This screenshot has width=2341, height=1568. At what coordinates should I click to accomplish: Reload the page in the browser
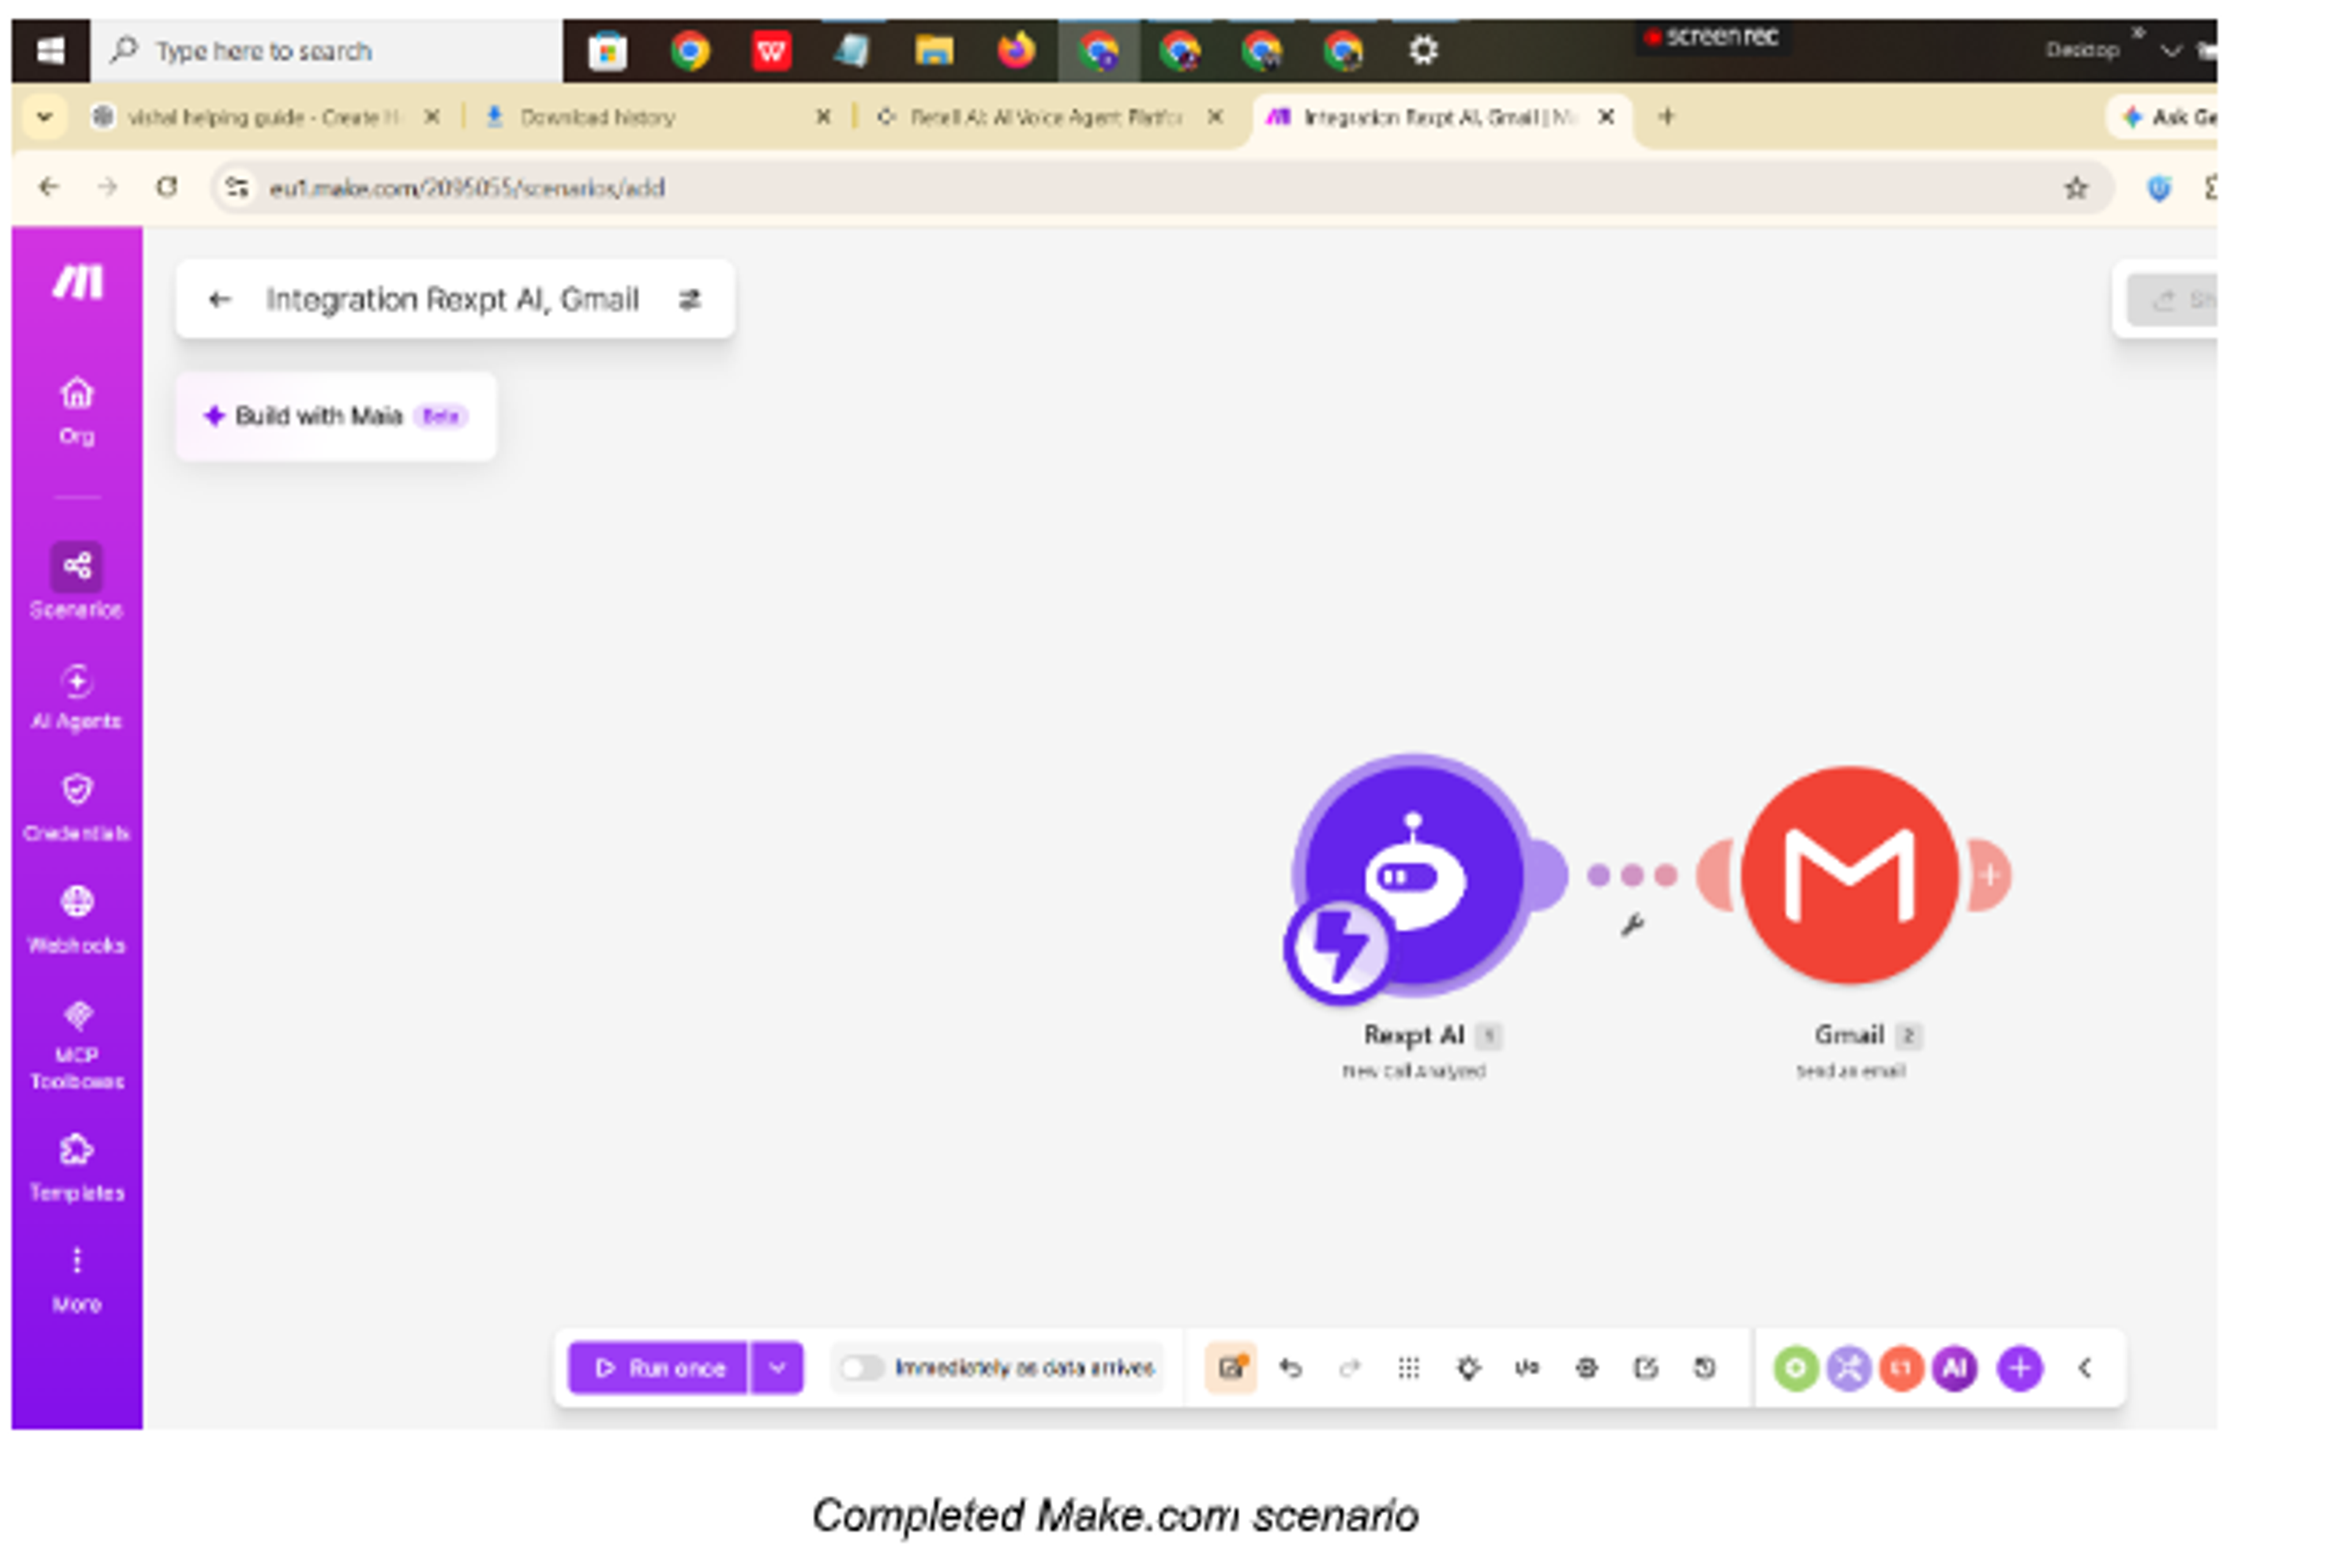point(167,187)
